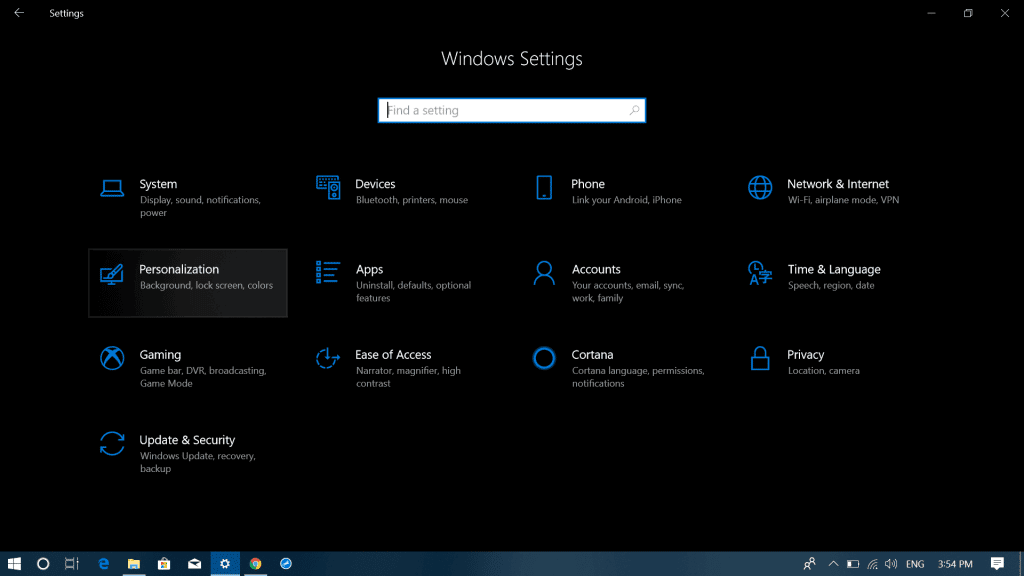The image size is (1024, 576).
Task: Open Task View on the taskbar
Action: [72, 564]
